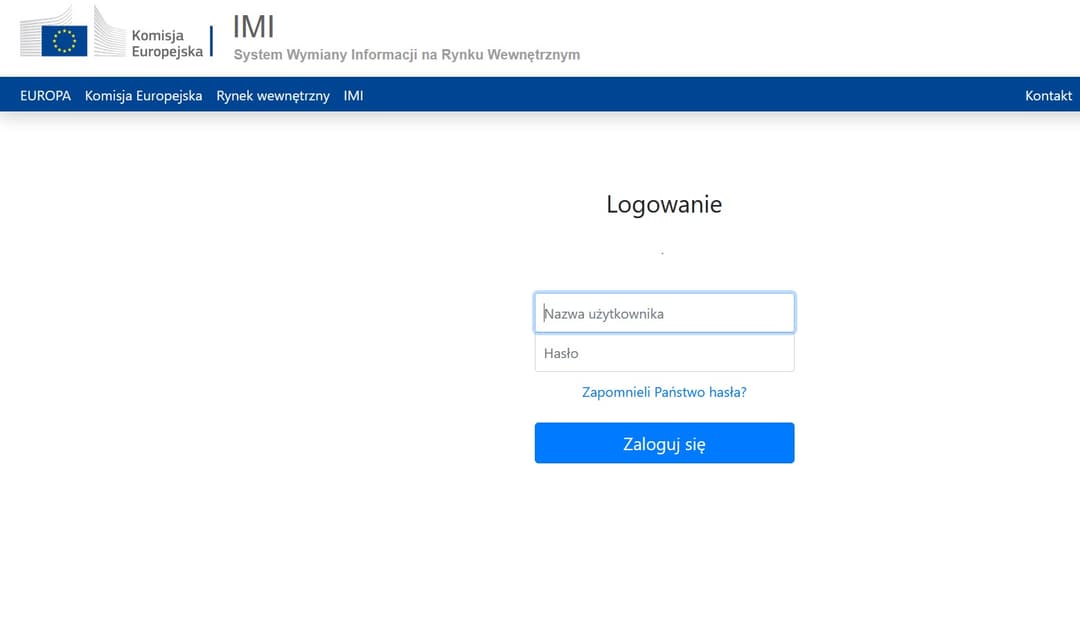
Task: Click the small dot below Logowanie
Action: 662,252
